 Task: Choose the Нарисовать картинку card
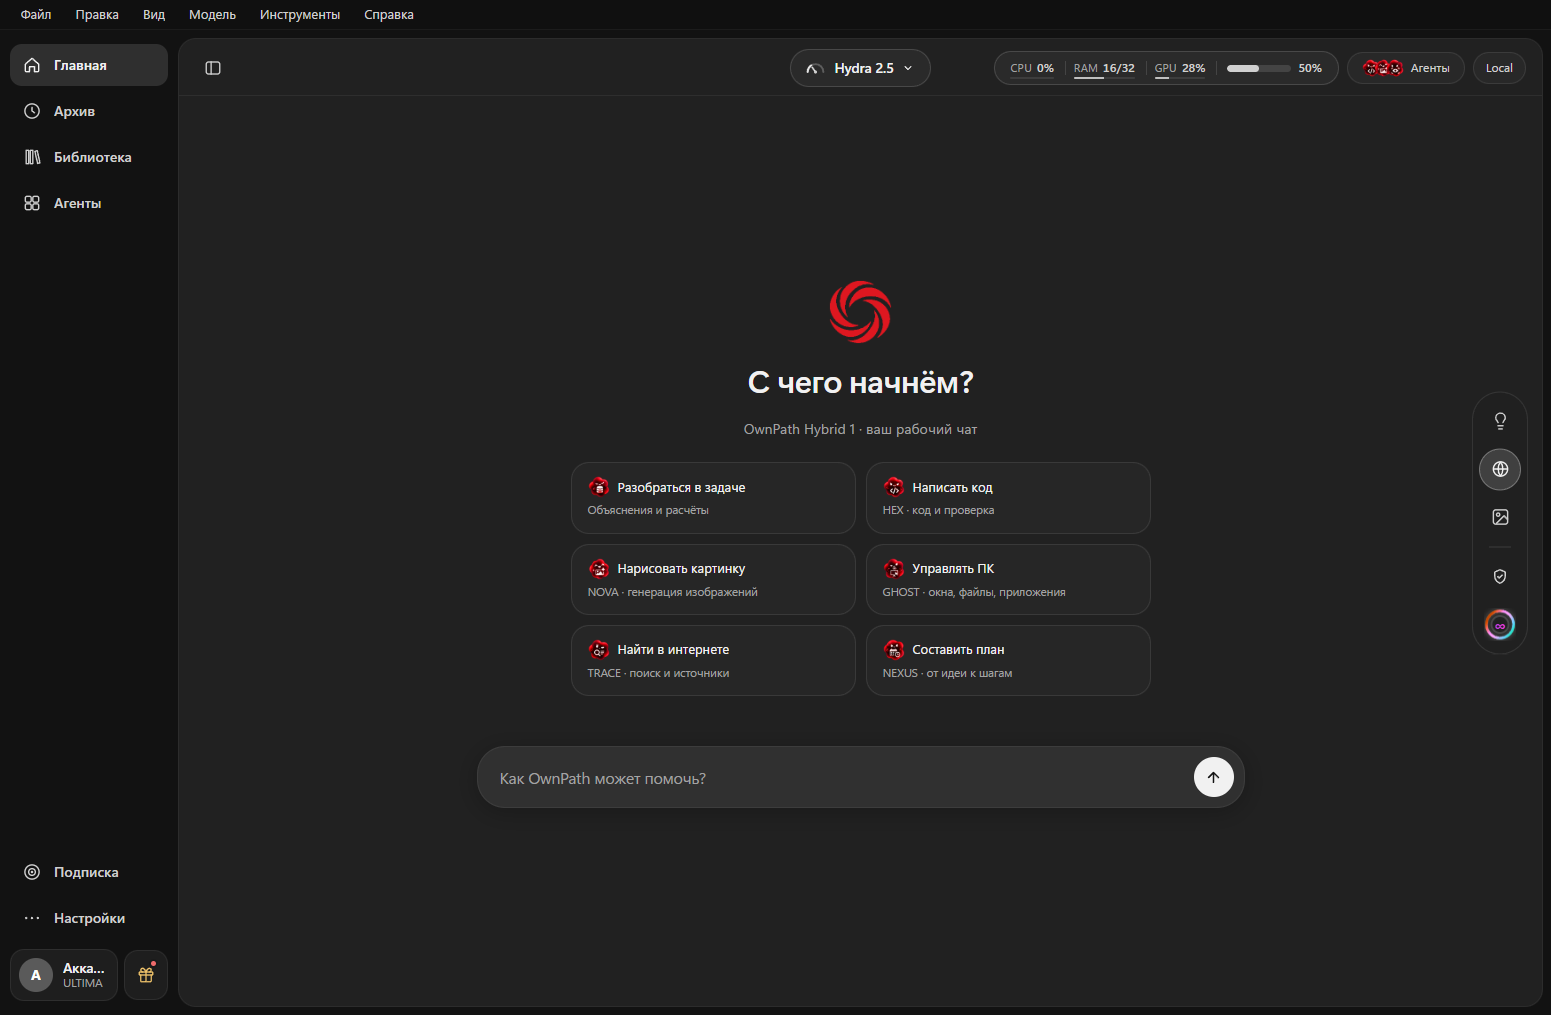(x=713, y=579)
